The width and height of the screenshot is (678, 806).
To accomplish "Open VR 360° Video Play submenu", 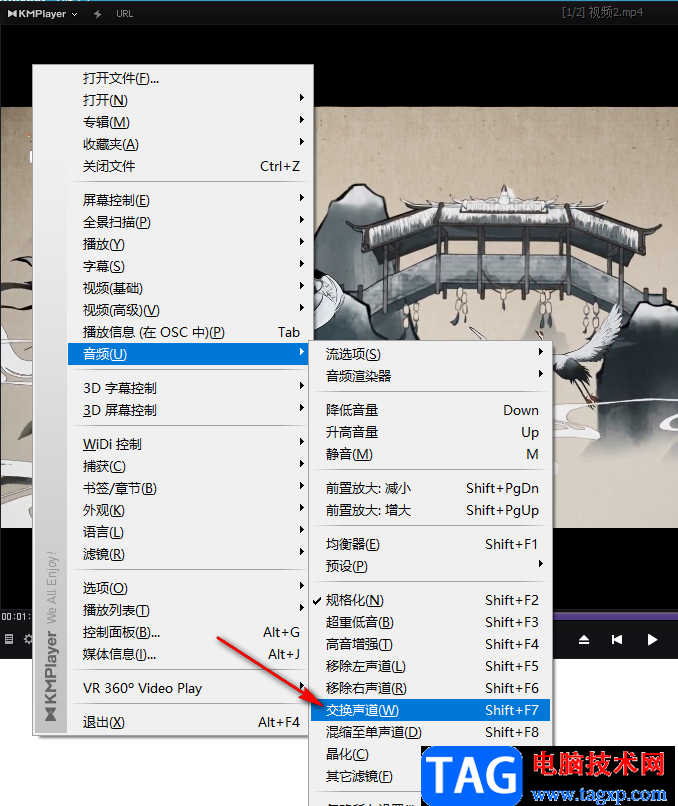I will [190, 688].
